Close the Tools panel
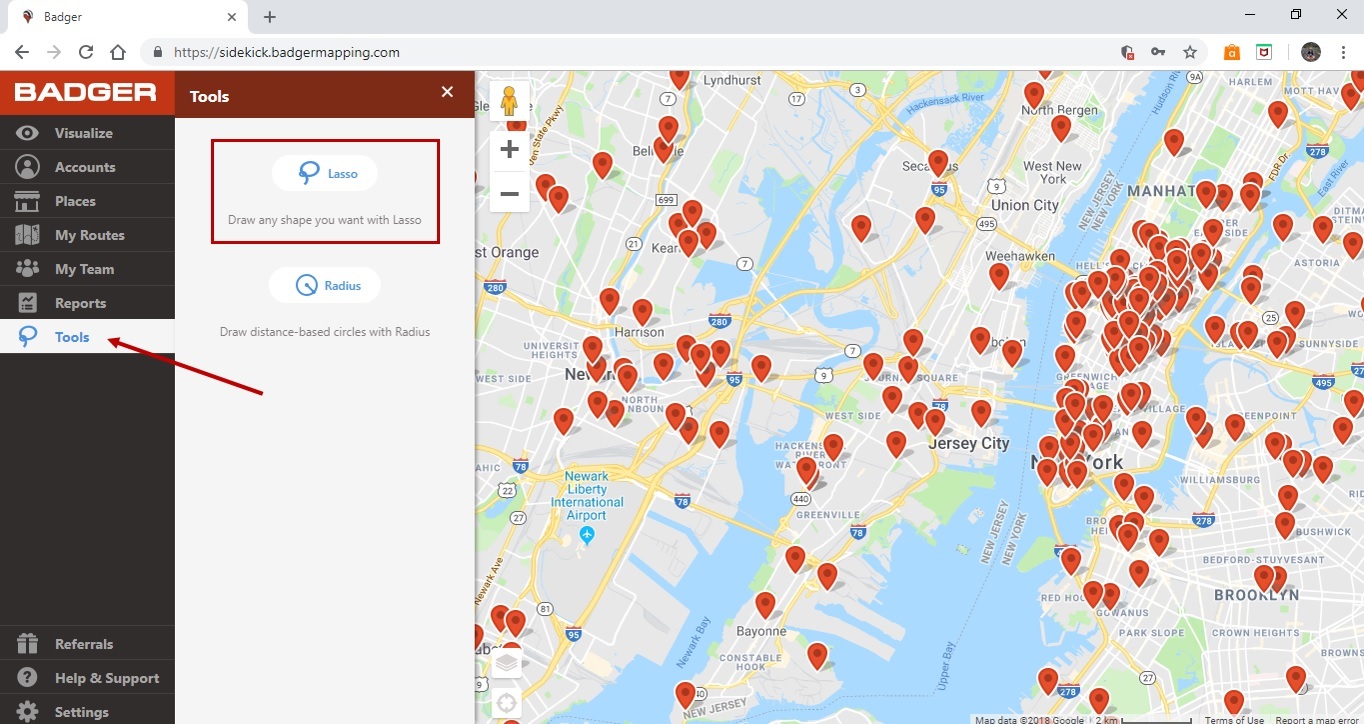The image size is (1364, 724). [x=447, y=91]
